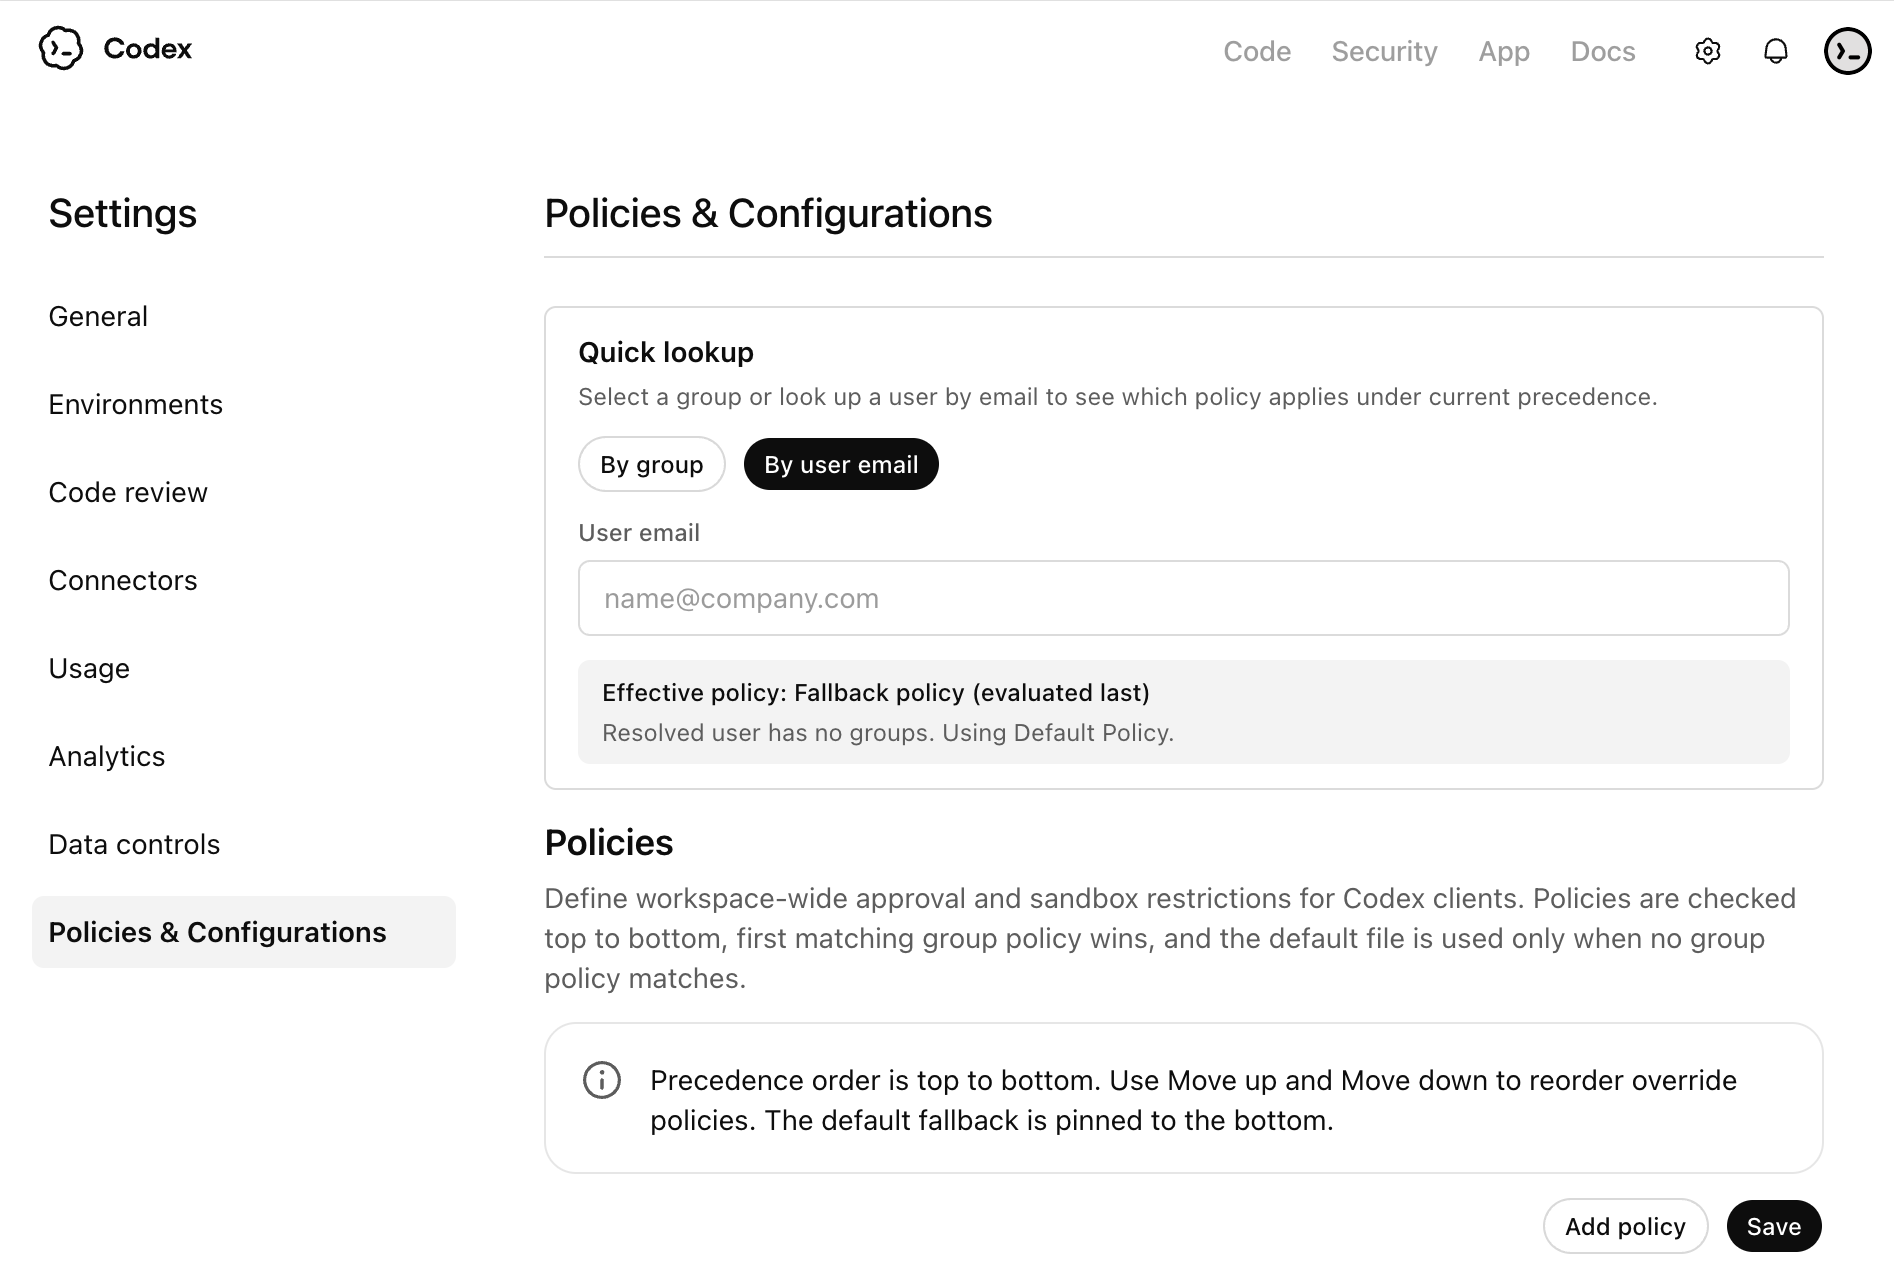Open the Code navigation item

(1257, 51)
